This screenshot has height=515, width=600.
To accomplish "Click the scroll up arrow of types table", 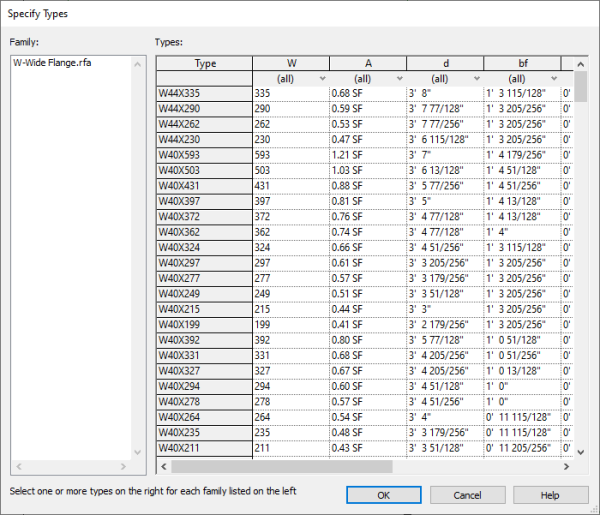I will point(581,63).
